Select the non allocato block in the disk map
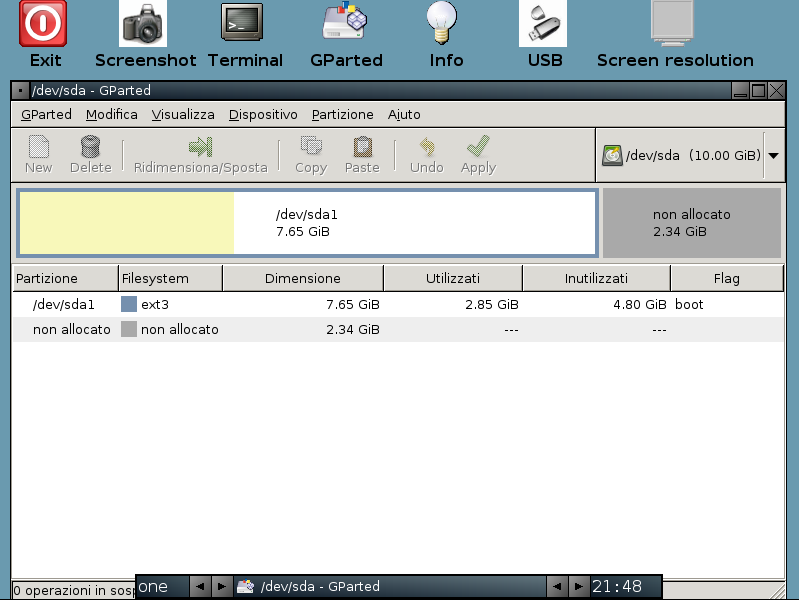 (x=692, y=223)
